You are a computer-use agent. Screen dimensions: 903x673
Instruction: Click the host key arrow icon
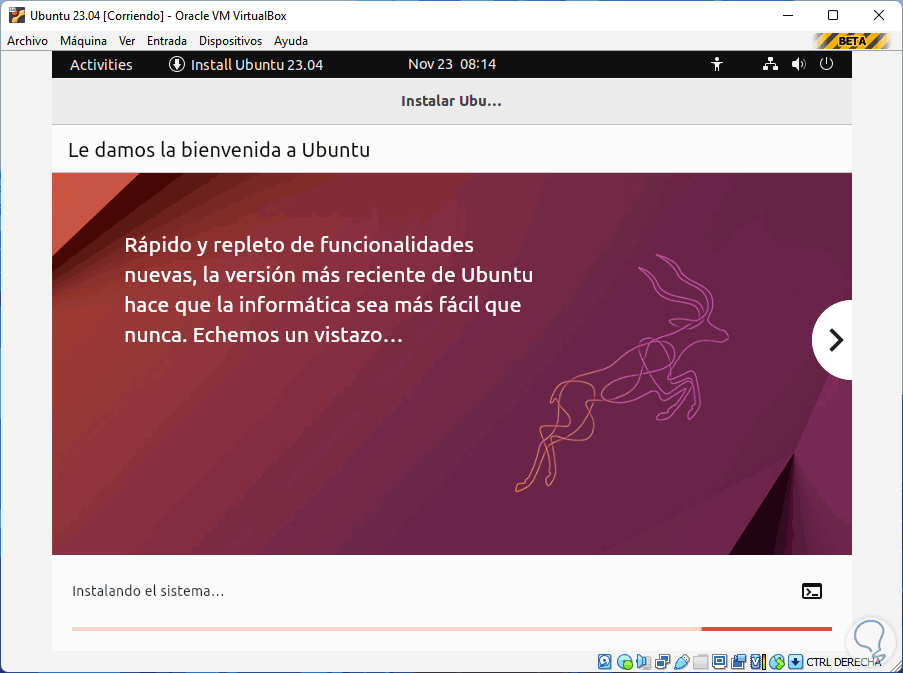point(795,661)
